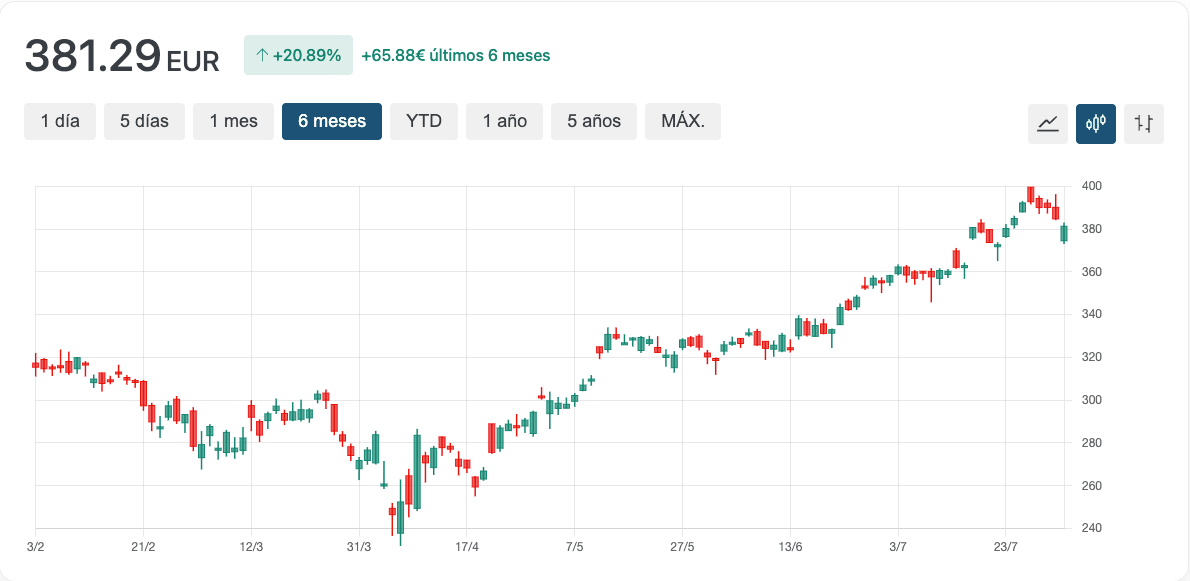1190x581 pixels.
Task: Click the 240 price axis label
Action: (x=1091, y=528)
